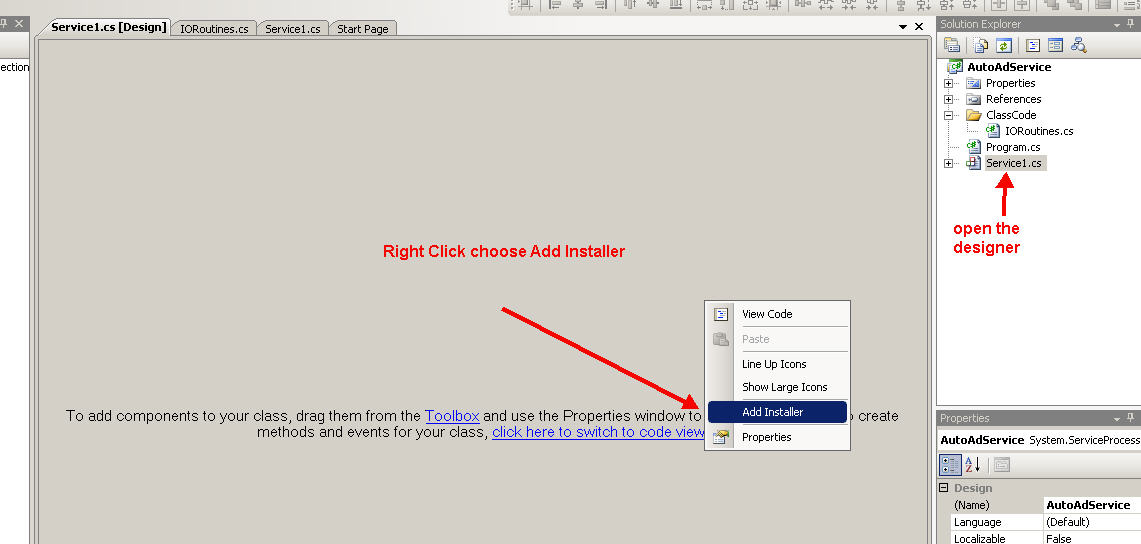Expand the Properties folder node
Image resolution: width=1141 pixels, height=544 pixels.
click(x=948, y=83)
